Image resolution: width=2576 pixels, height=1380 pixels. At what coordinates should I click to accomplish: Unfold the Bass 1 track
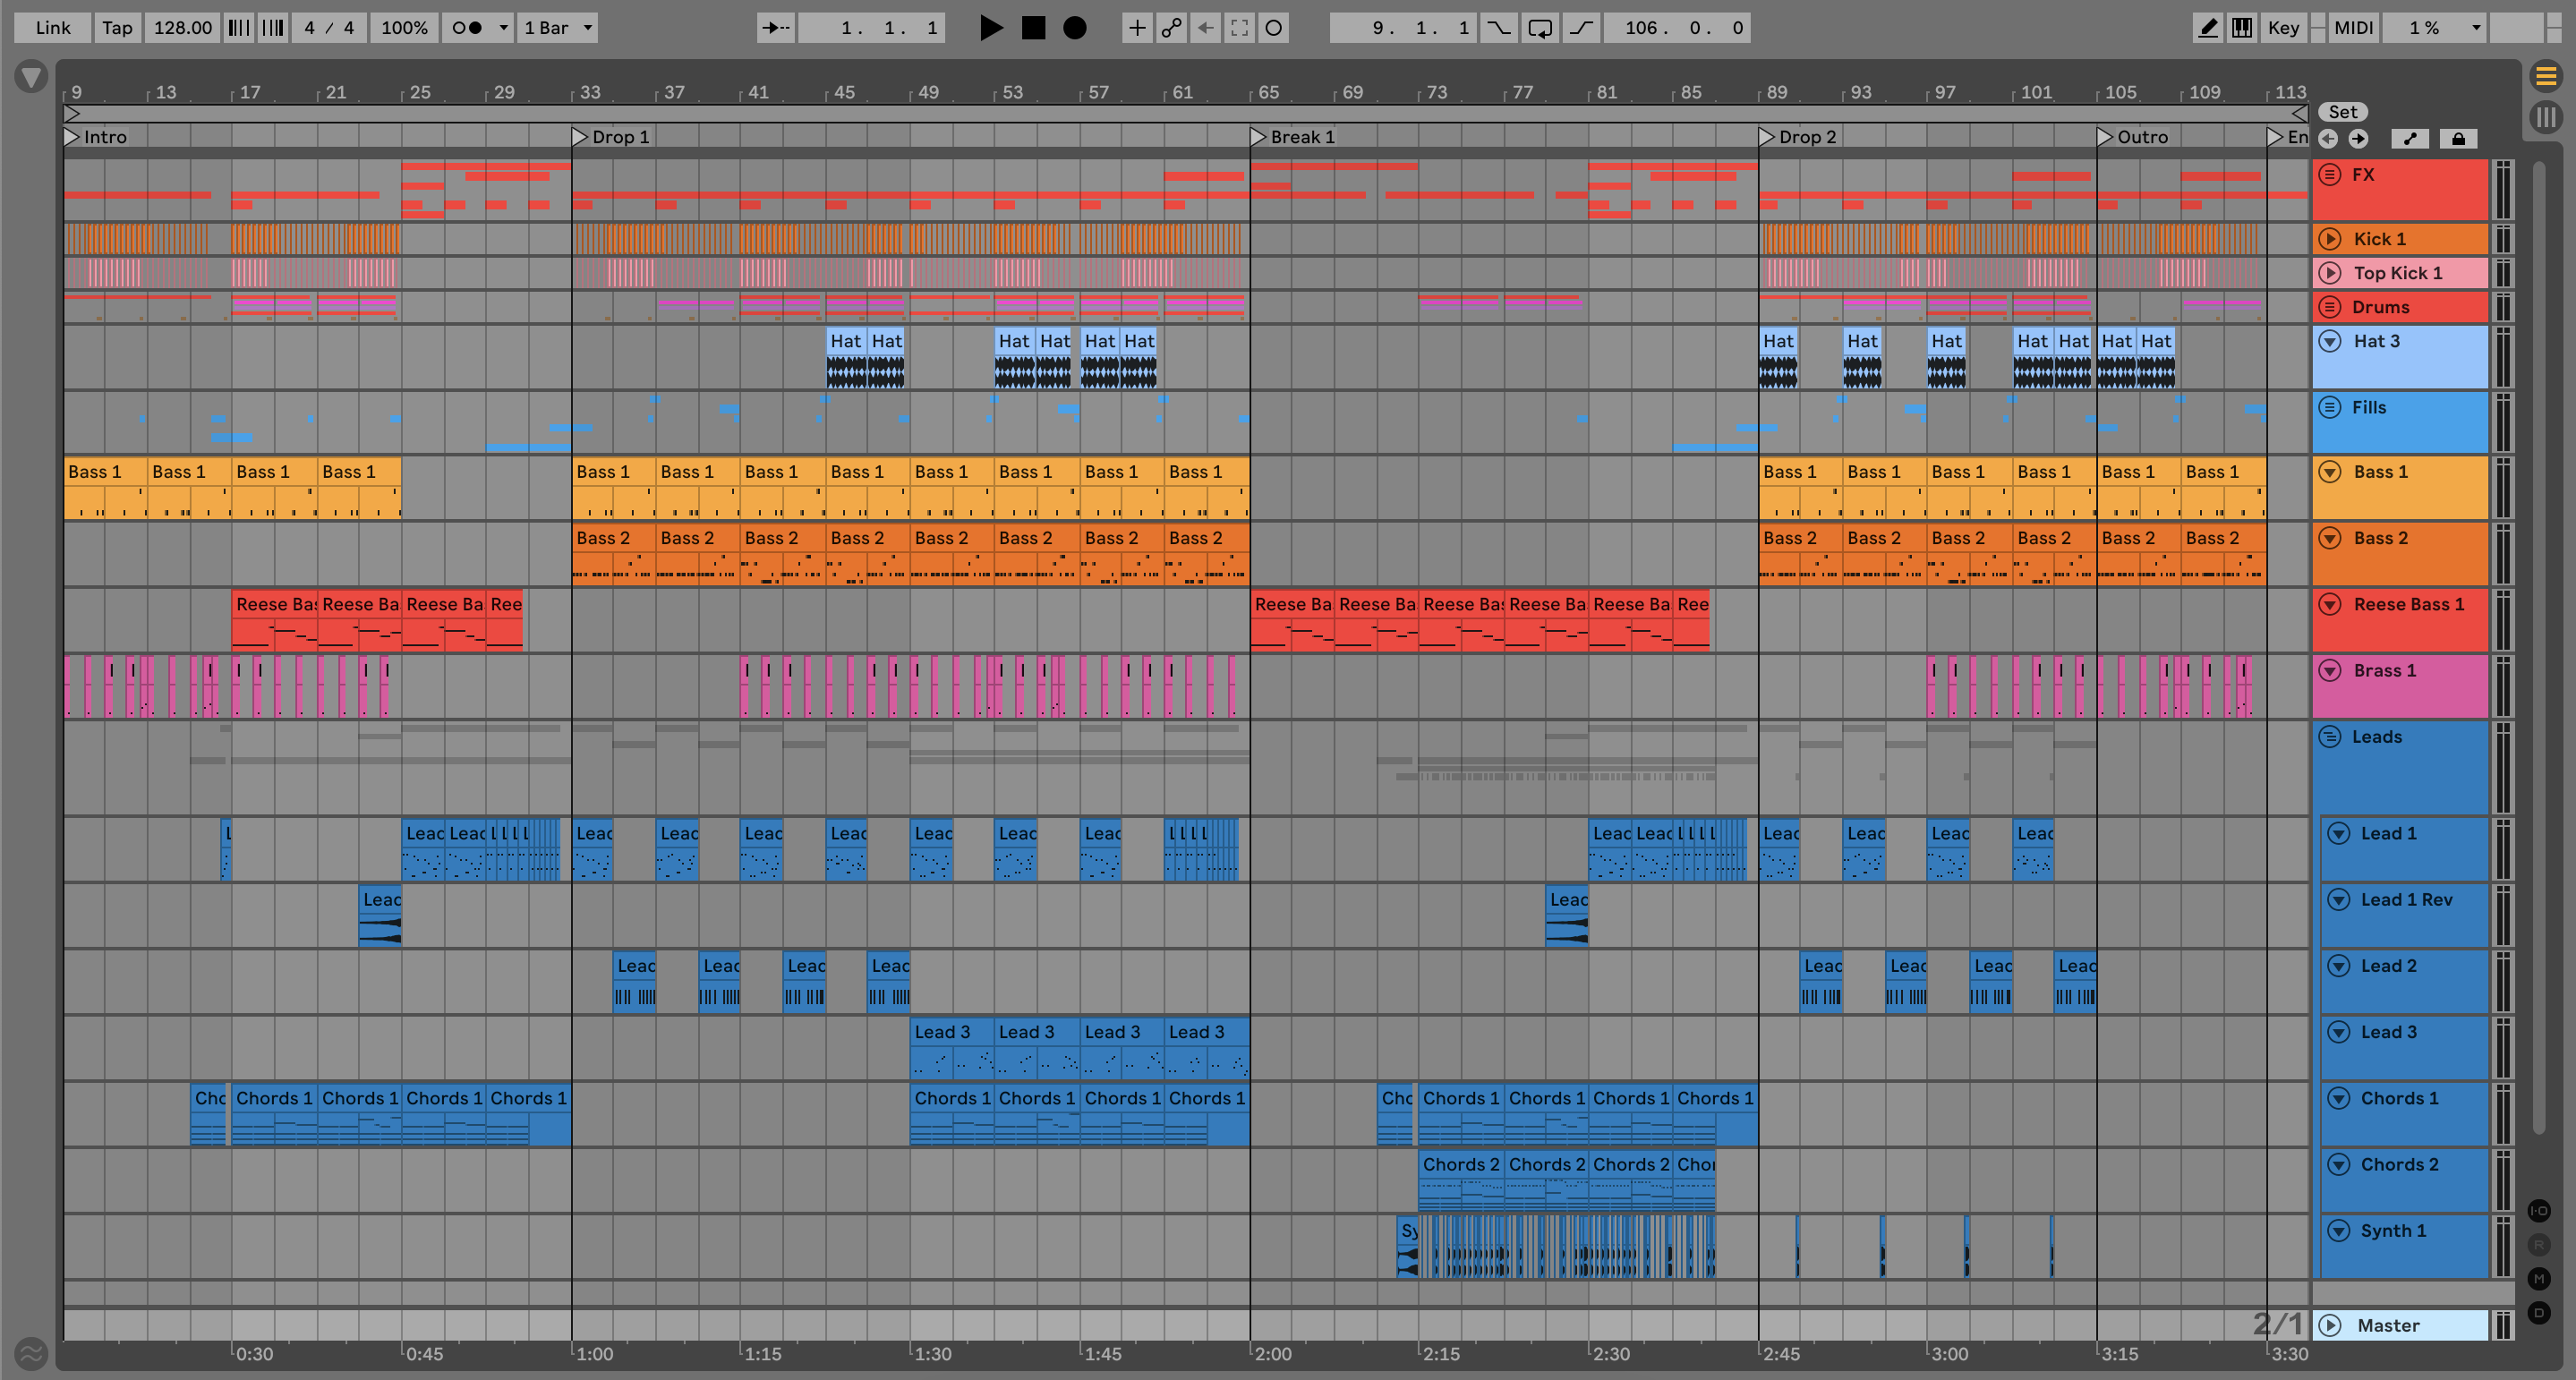(2330, 472)
